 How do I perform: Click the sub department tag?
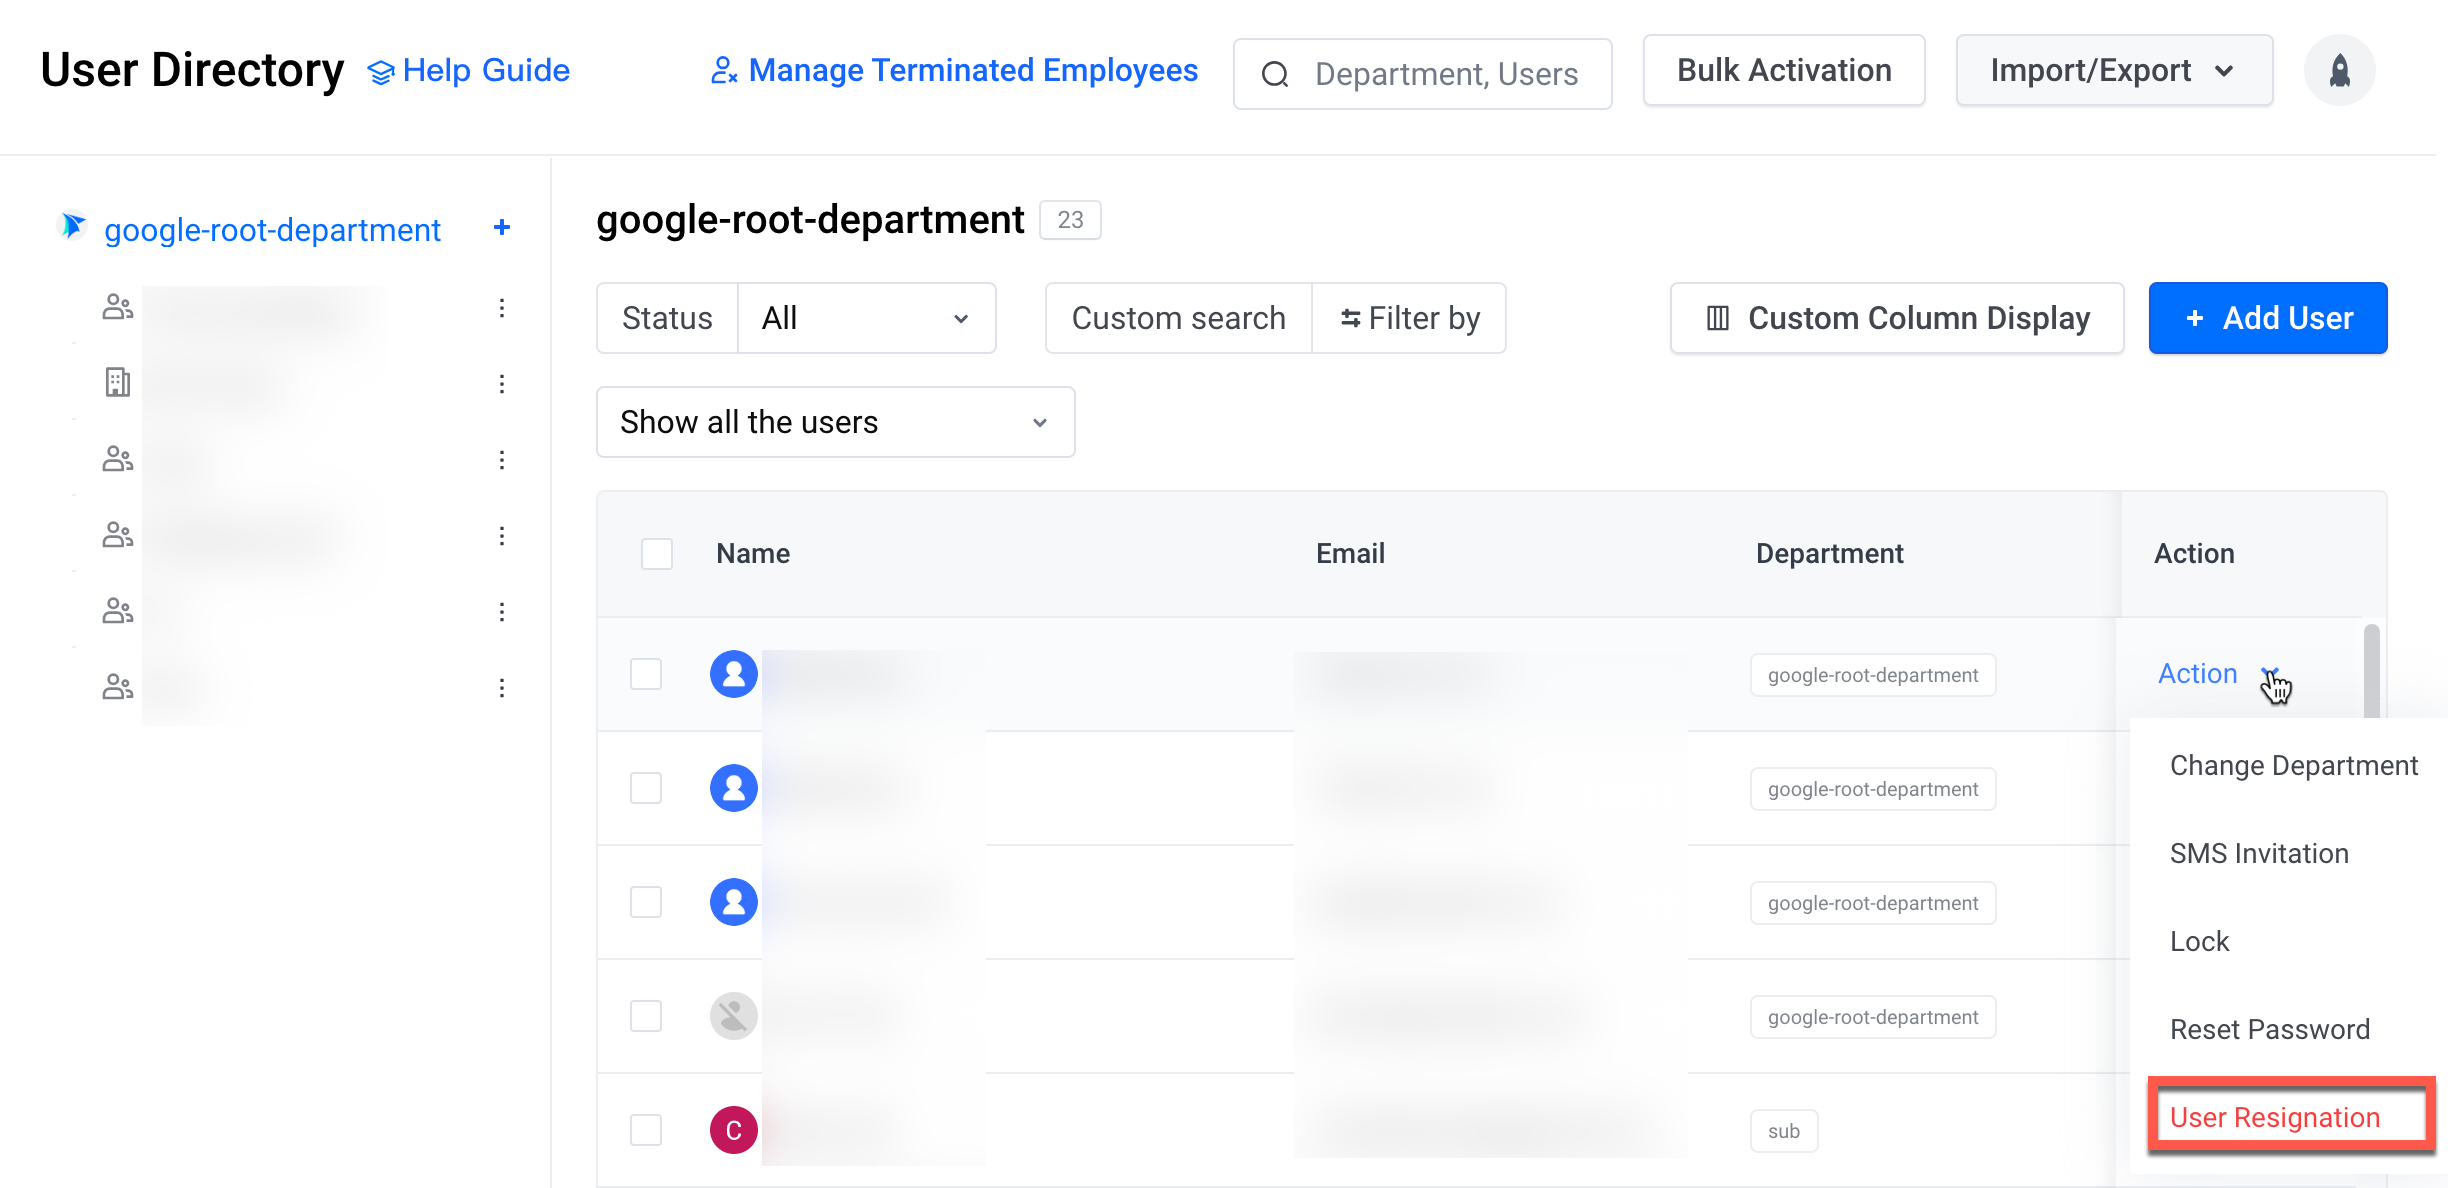point(1784,1131)
